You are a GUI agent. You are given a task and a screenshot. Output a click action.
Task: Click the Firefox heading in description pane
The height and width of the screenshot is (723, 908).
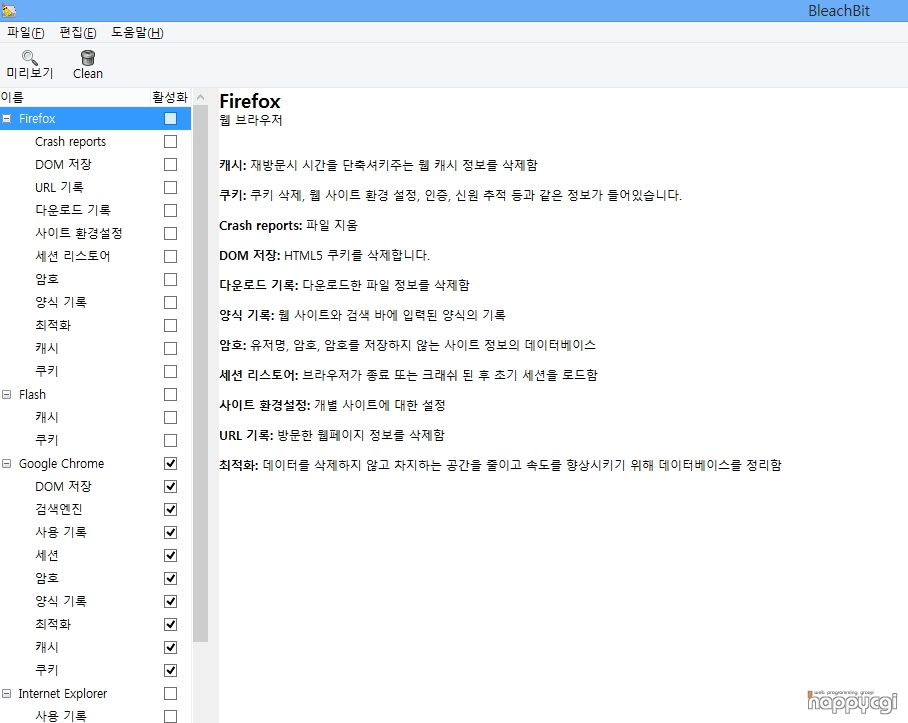(250, 101)
